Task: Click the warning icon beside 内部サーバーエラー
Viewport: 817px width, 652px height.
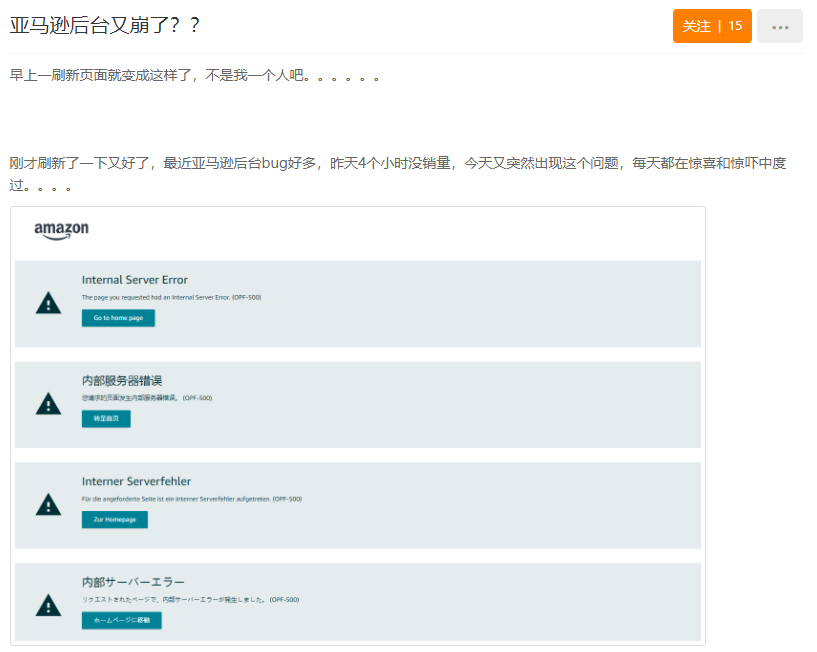Action: pos(48,606)
